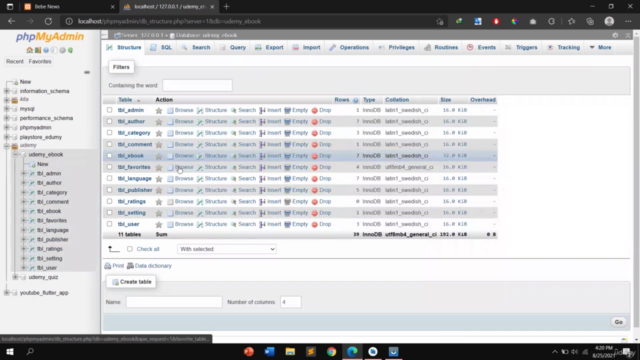Click the phpMyAdmin home icon

pos(29,50)
